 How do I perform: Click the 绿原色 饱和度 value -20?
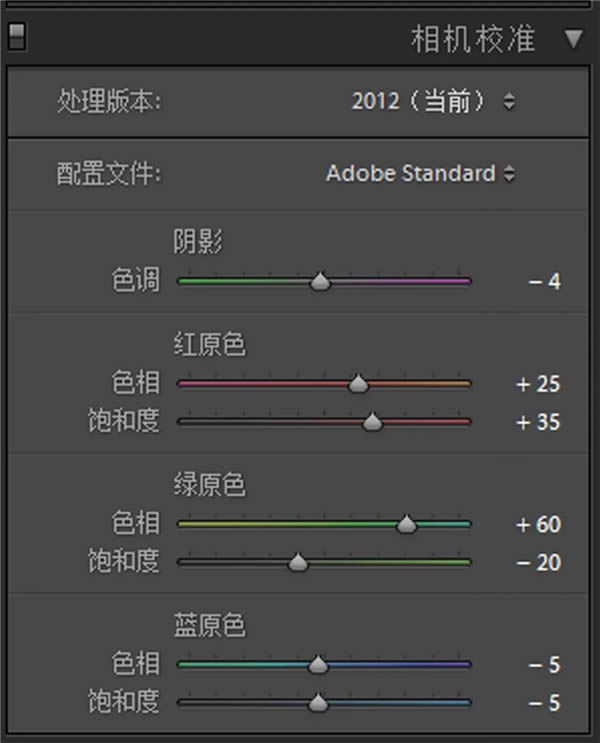click(539, 563)
